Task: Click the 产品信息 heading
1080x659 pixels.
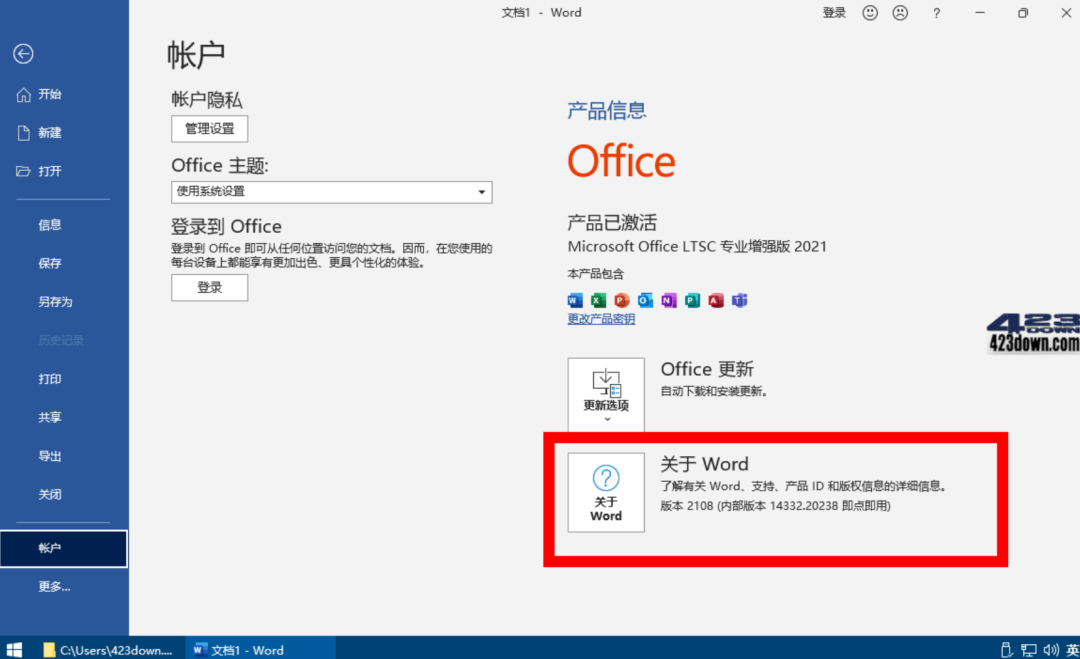Action: point(607,110)
